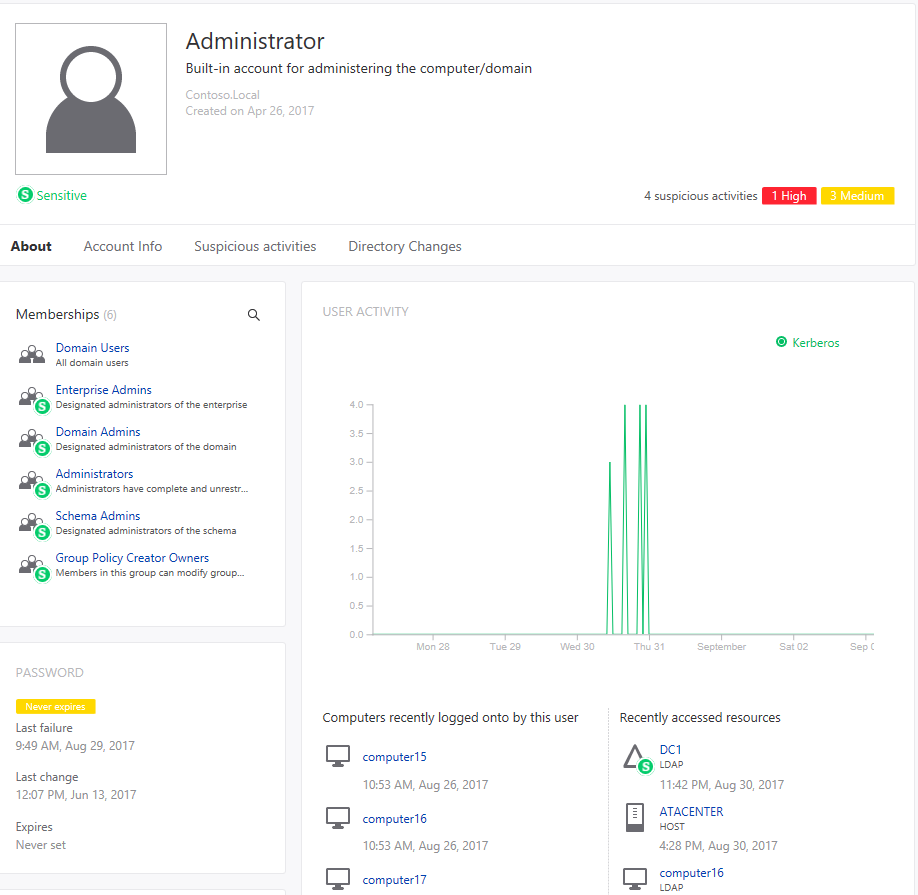Click the computer15 monitor icon
918x895 pixels.
[x=338, y=756]
